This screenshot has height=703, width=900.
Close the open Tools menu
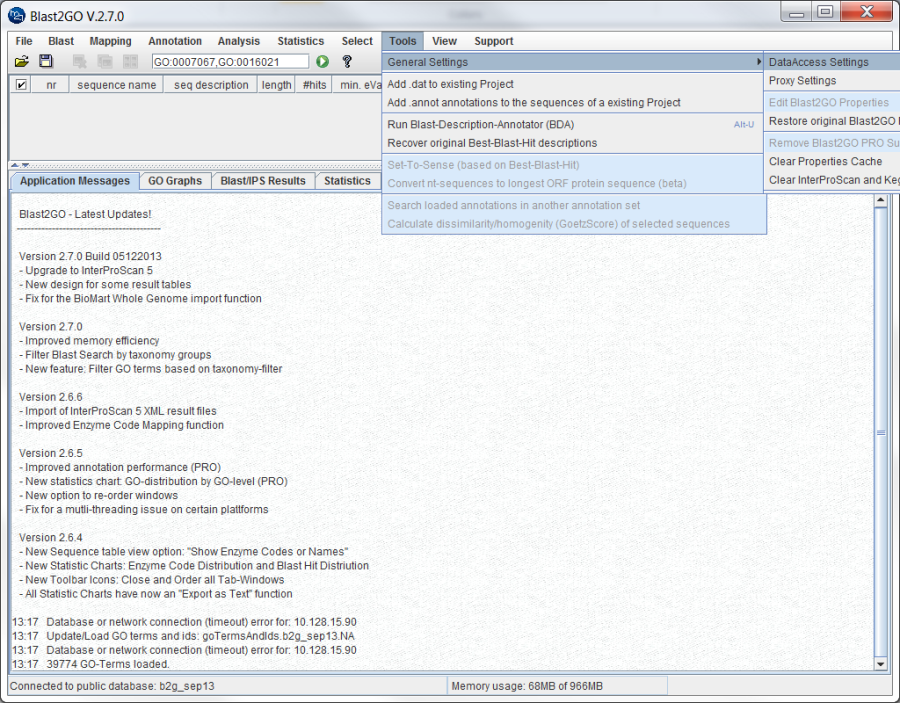[402, 41]
